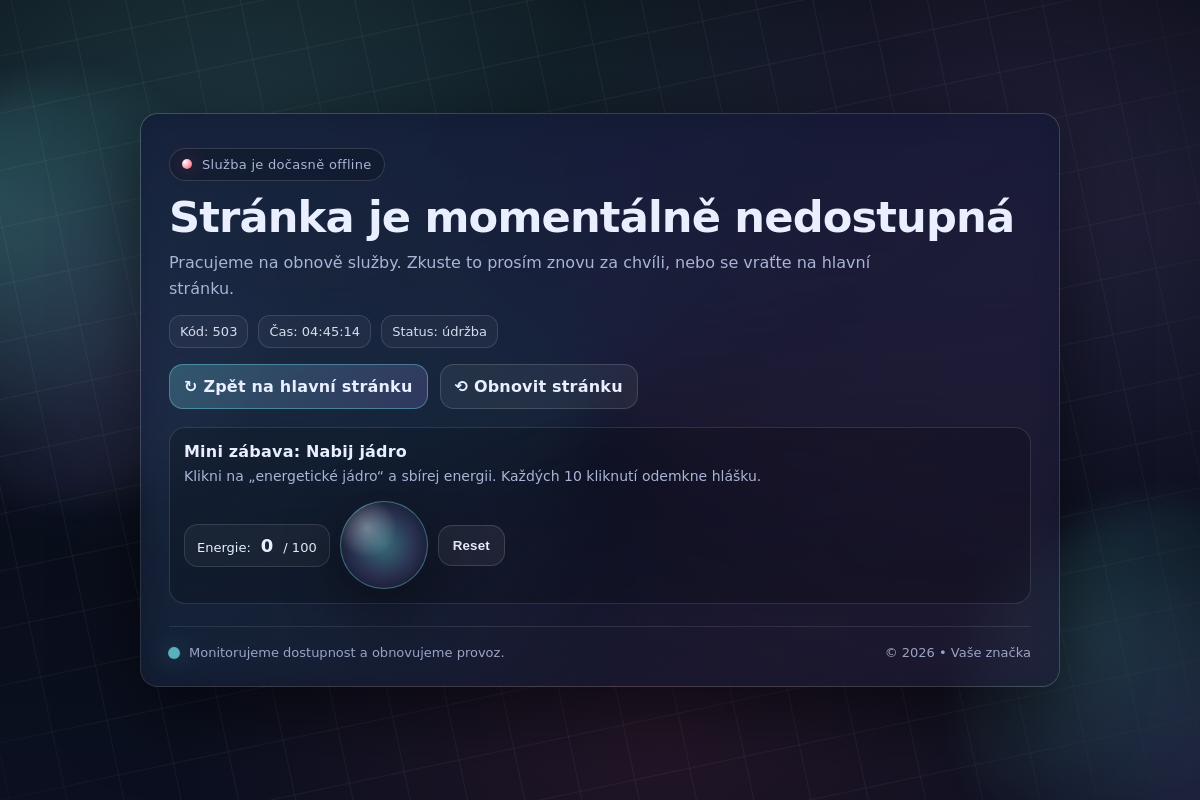
Task: Reset the energy counter with the Reset button
Action: point(471,545)
